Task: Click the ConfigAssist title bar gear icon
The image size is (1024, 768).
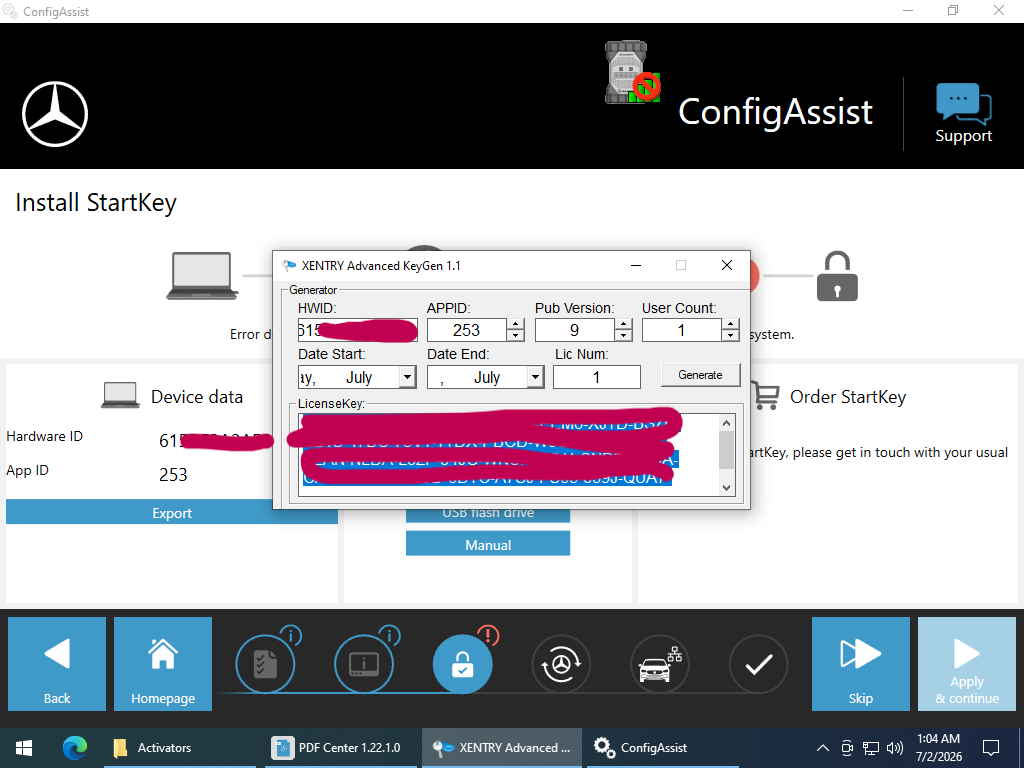Action: point(10,11)
